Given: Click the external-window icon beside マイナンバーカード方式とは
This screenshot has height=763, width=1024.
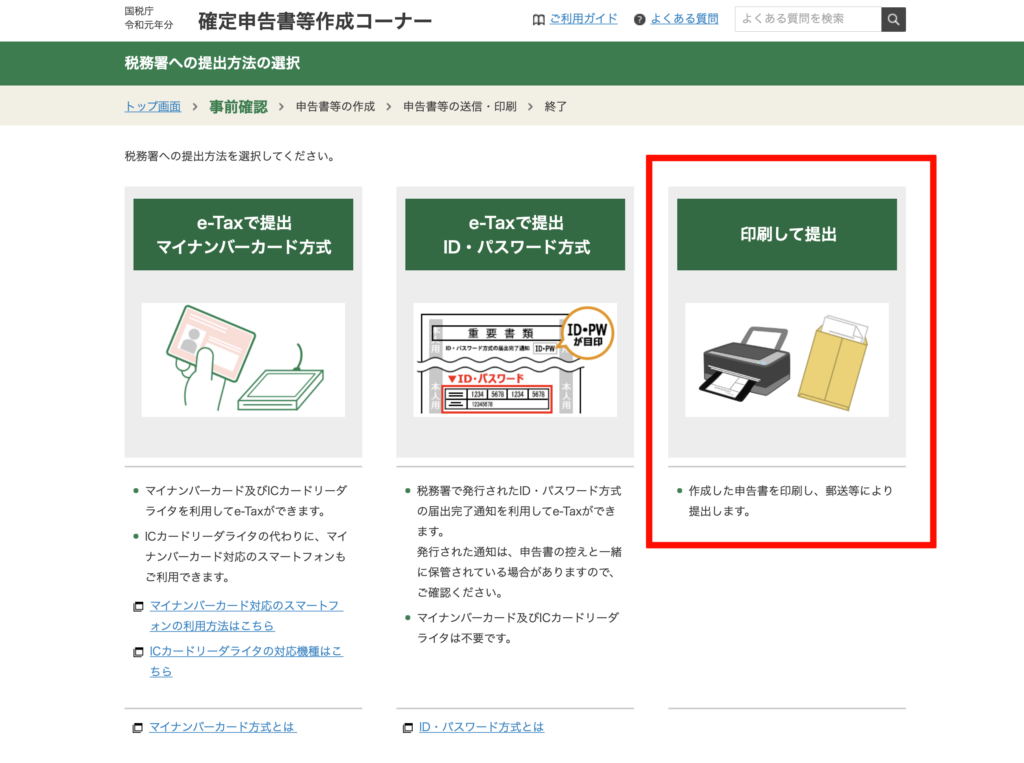Looking at the screenshot, I should click(138, 728).
